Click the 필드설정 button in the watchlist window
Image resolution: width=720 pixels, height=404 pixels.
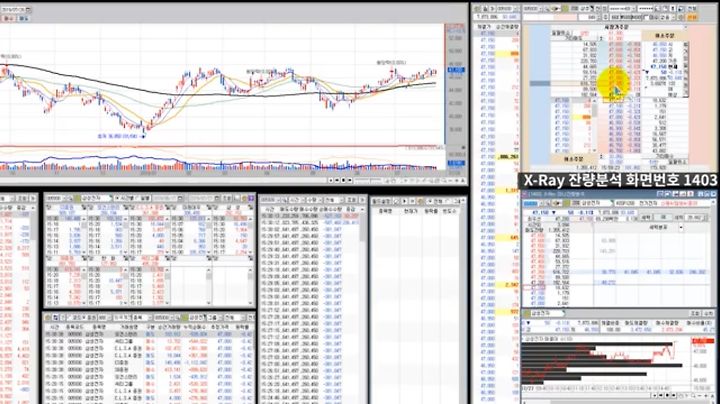point(381,201)
